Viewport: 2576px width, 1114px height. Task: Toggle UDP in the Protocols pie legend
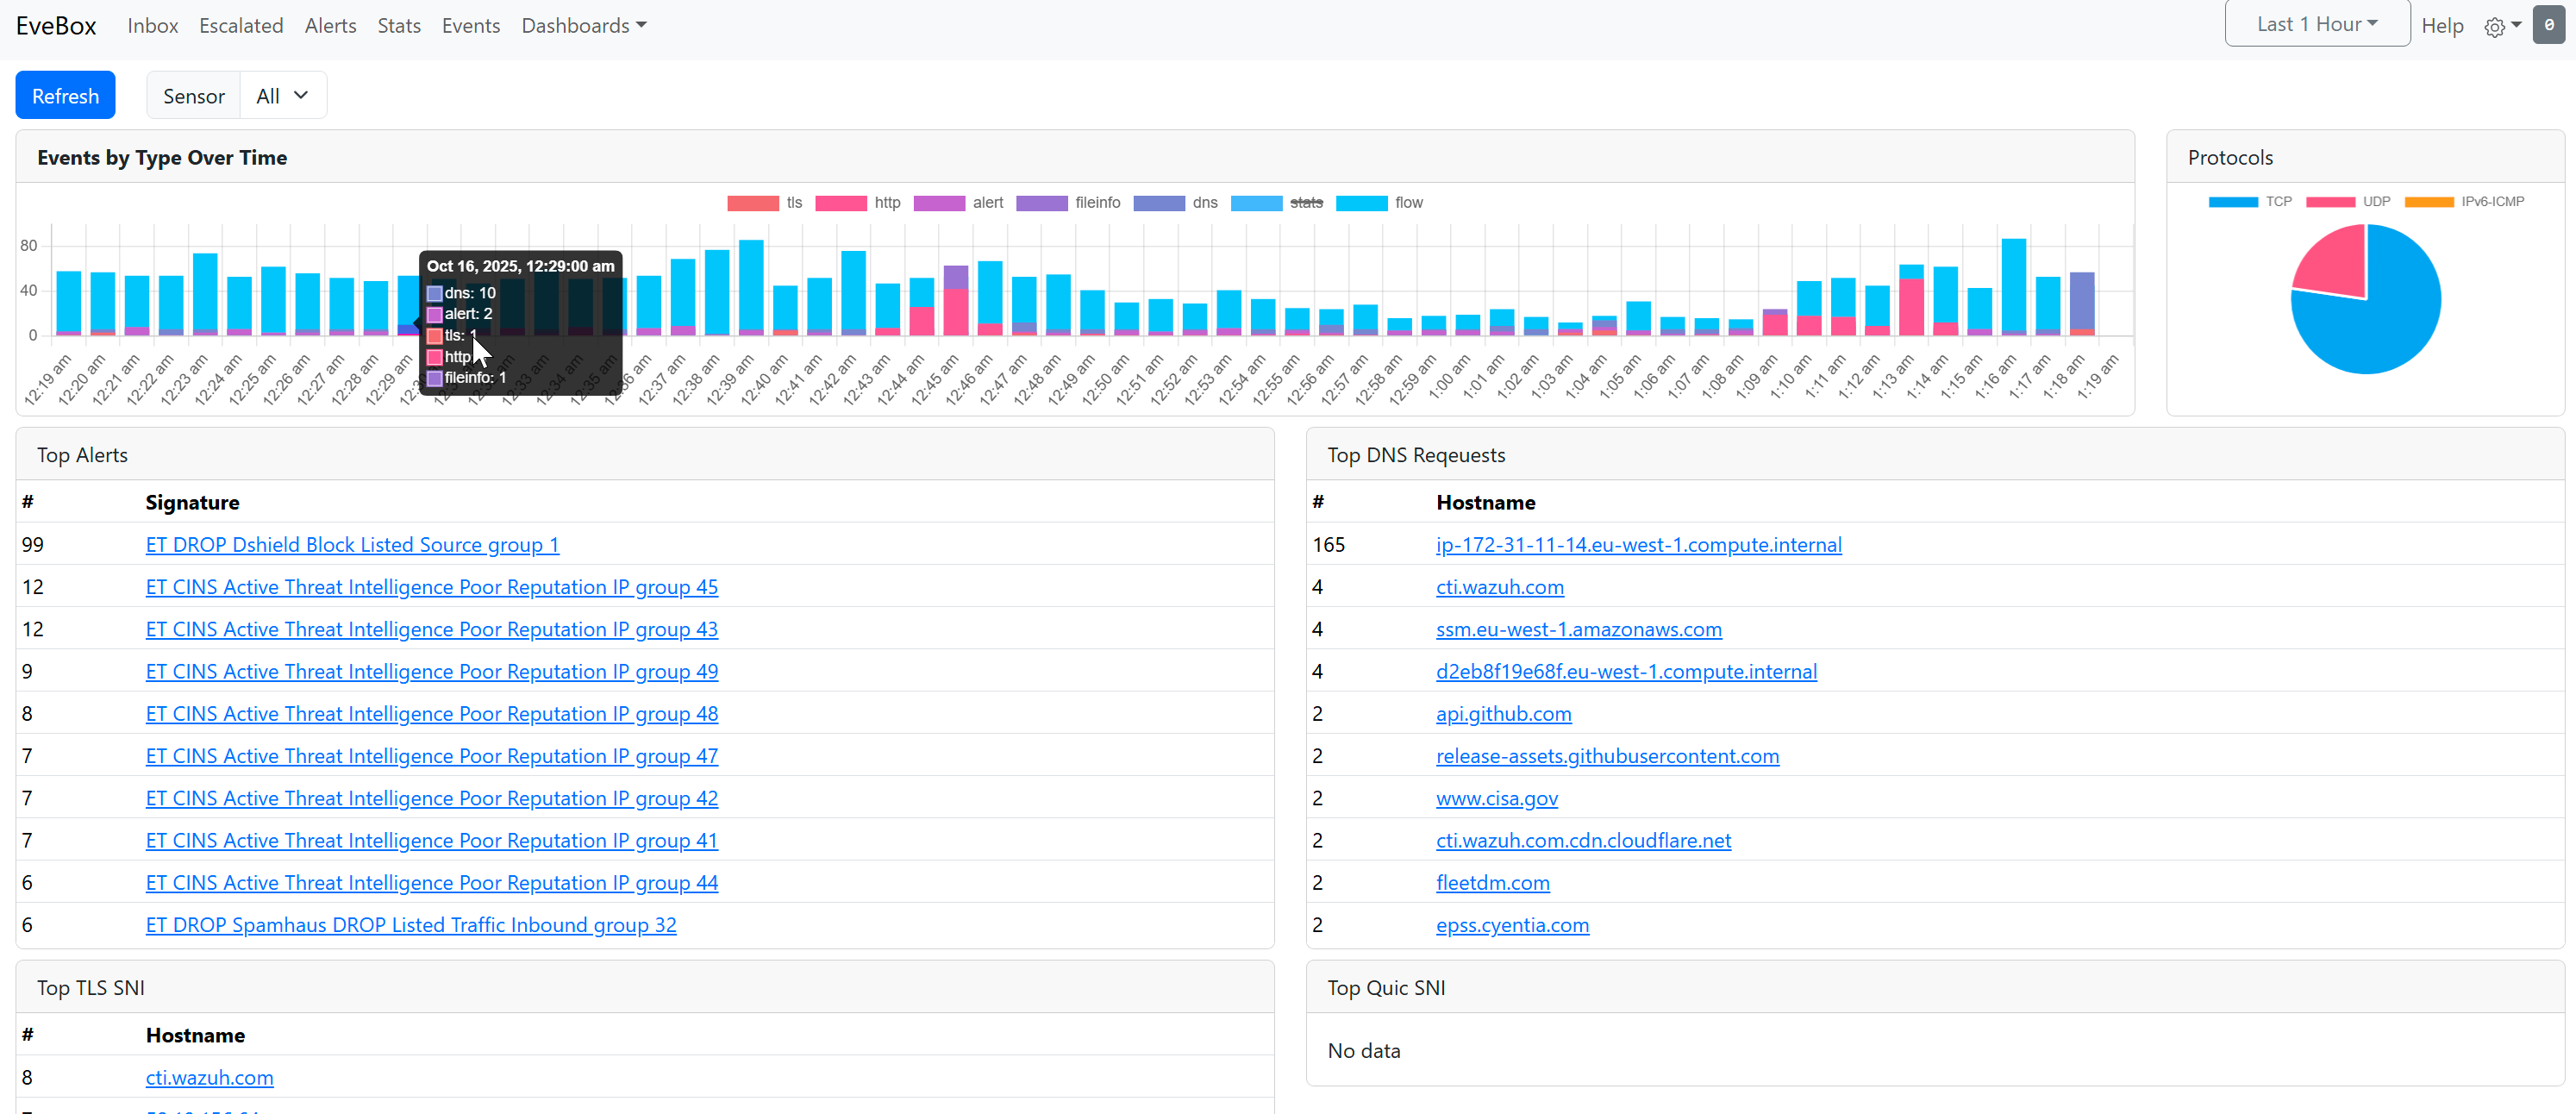pyautogui.click(x=2376, y=201)
